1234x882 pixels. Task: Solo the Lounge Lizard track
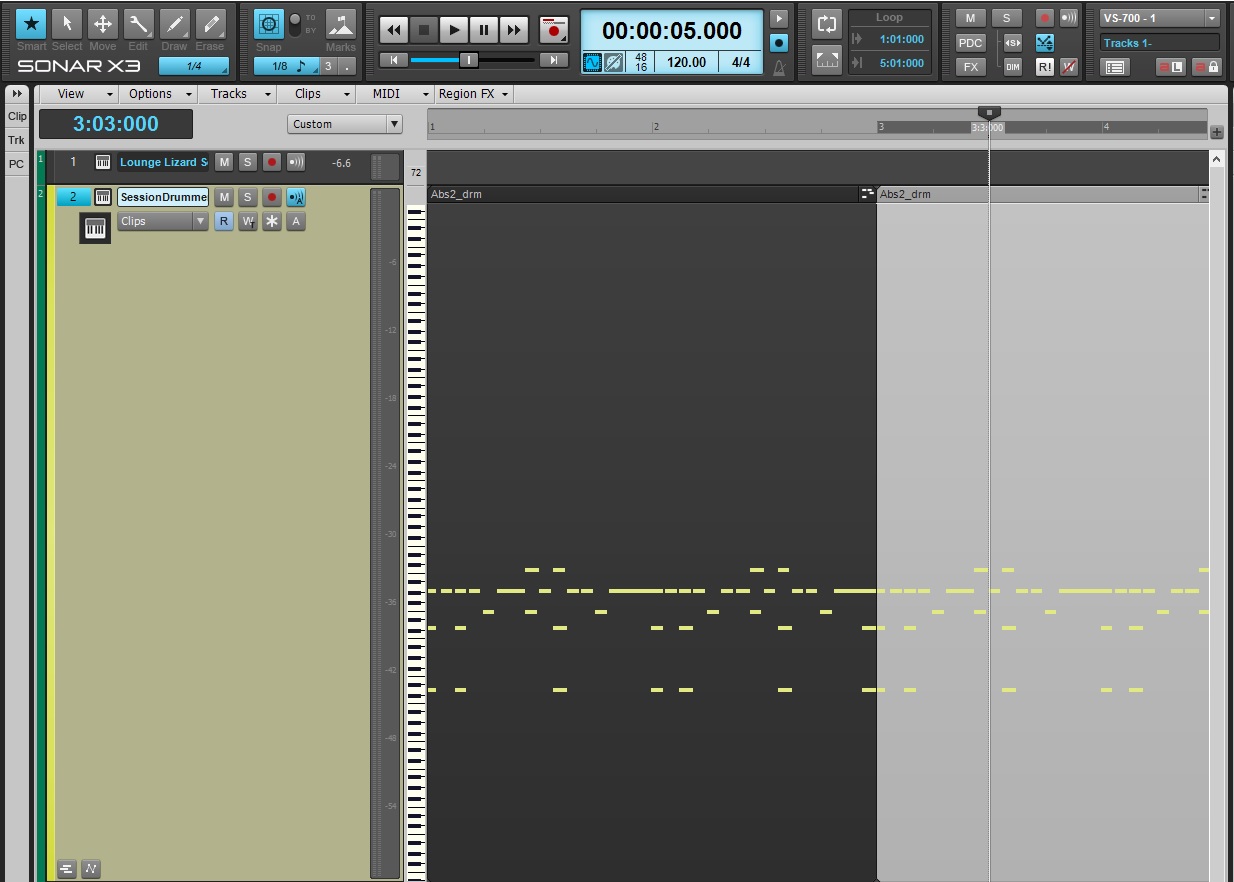[248, 162]
